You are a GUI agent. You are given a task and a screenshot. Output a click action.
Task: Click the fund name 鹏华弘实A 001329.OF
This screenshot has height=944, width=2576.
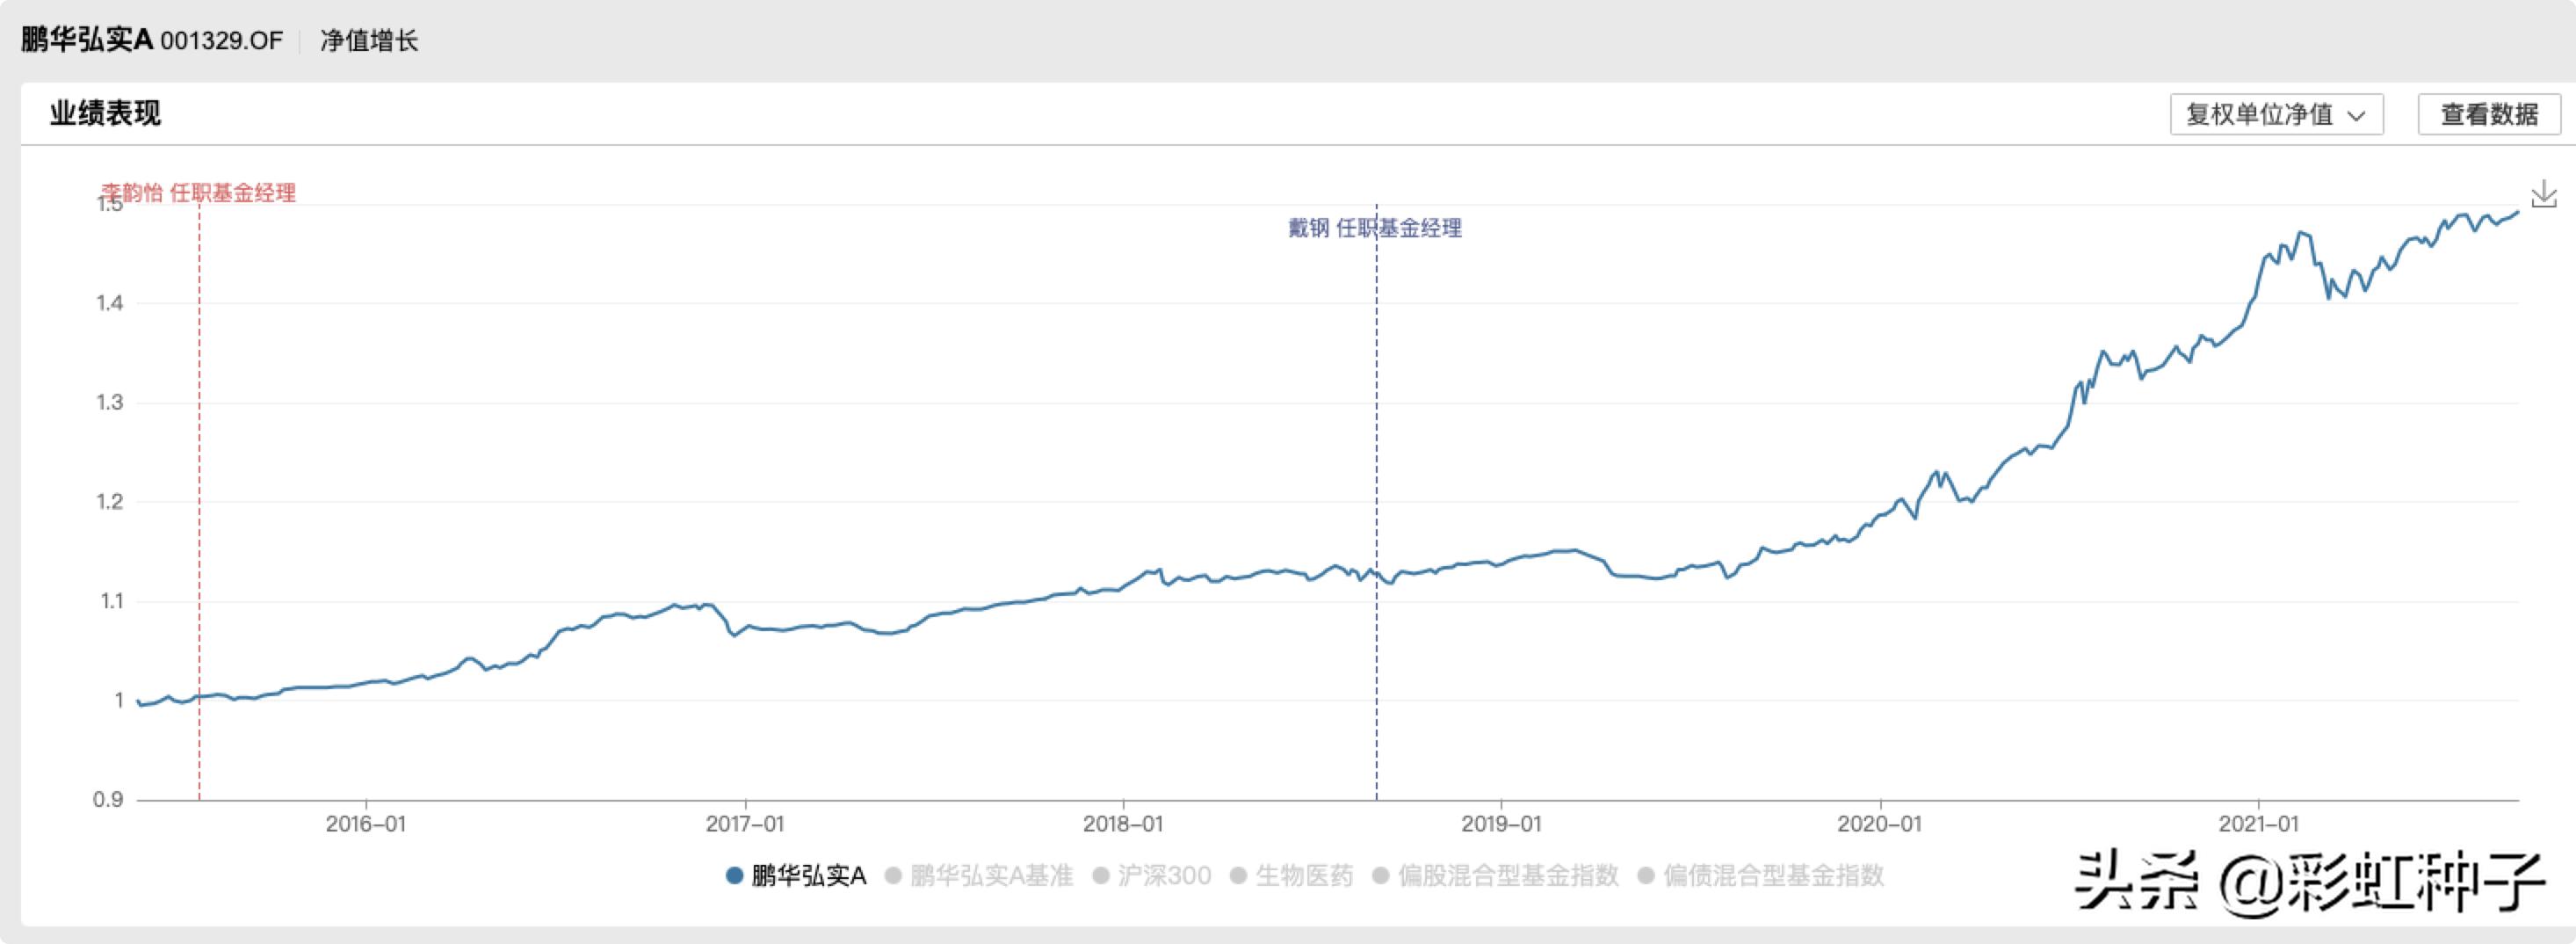[x=152, y=40]
